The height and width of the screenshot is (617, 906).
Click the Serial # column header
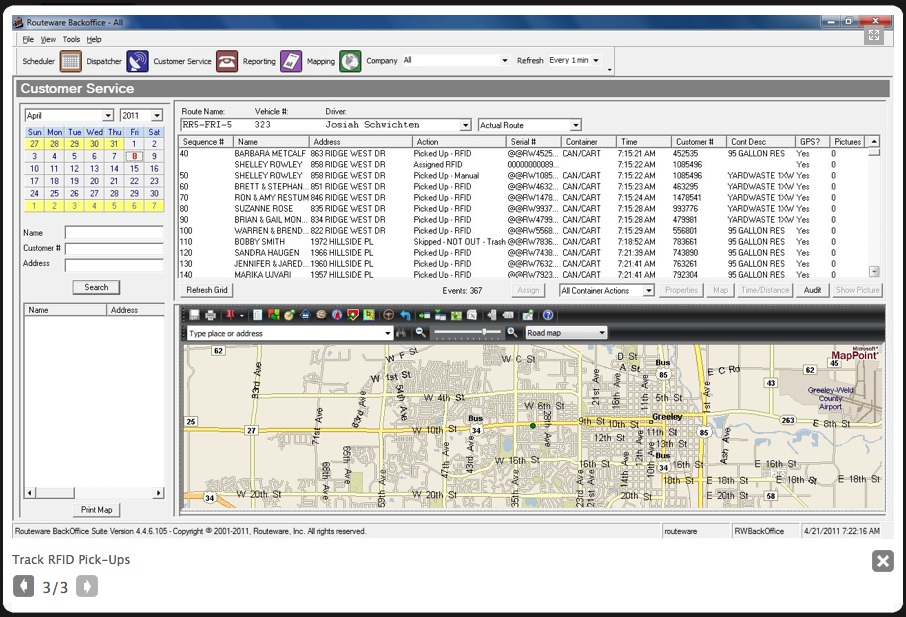(533, 142)
